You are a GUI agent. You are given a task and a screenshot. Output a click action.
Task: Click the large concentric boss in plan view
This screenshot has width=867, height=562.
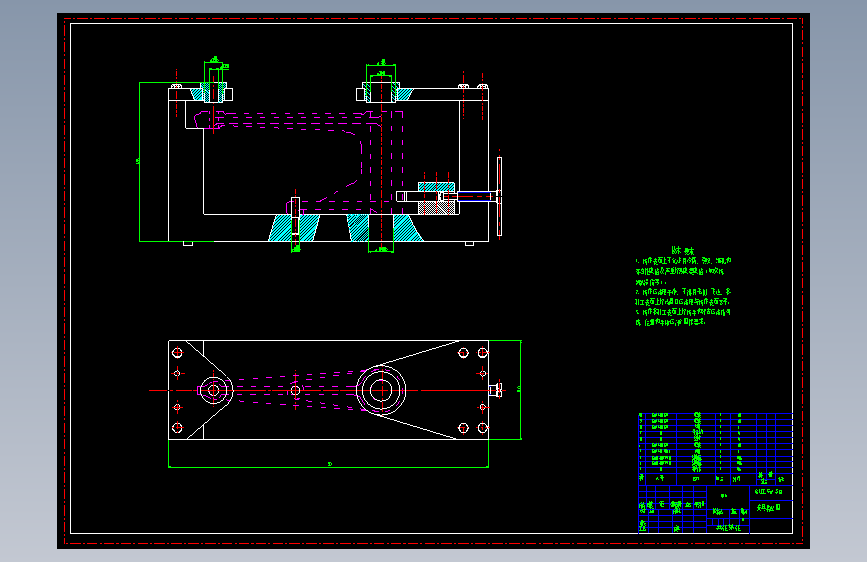click(381, 391)
